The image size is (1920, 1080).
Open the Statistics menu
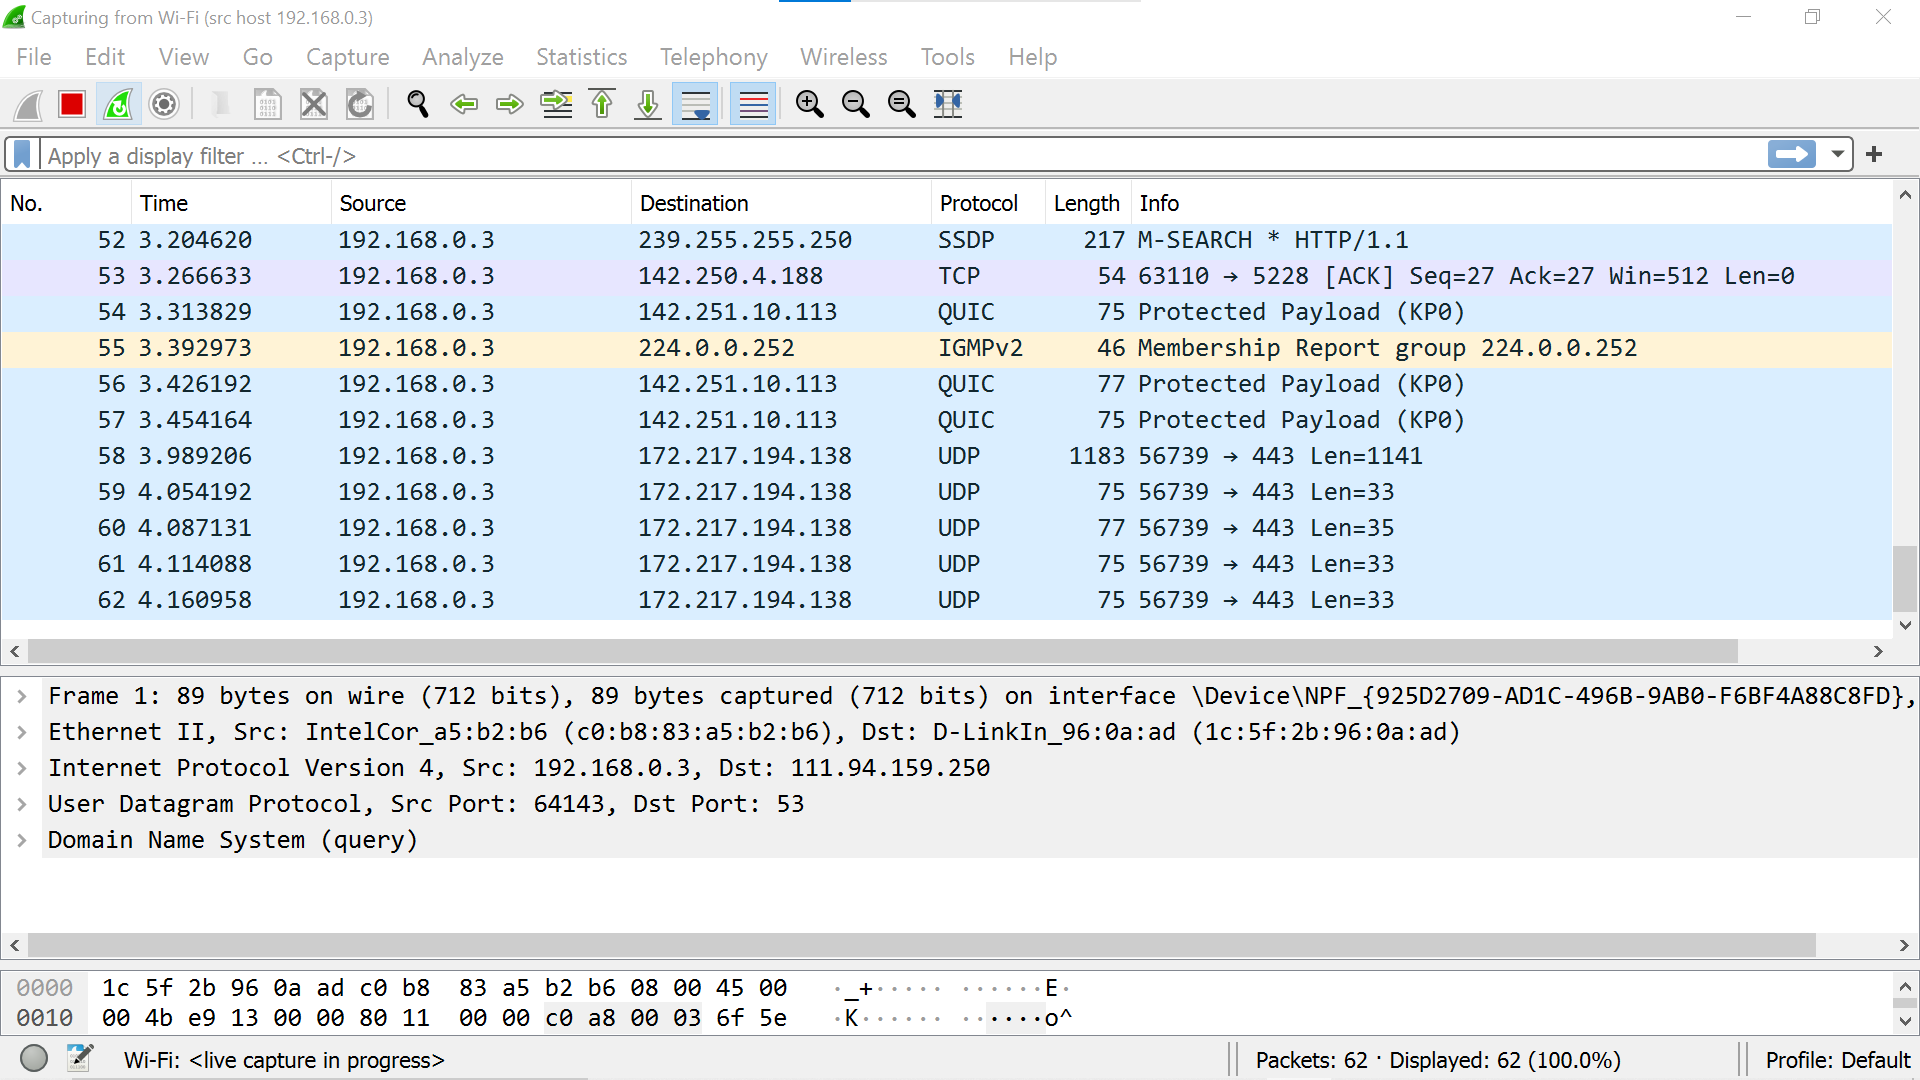click(581, 57)
